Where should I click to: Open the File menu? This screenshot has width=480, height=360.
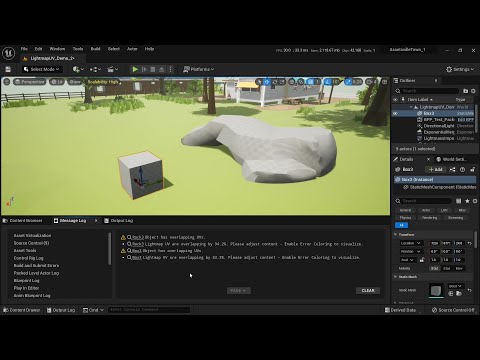[24, 49]
